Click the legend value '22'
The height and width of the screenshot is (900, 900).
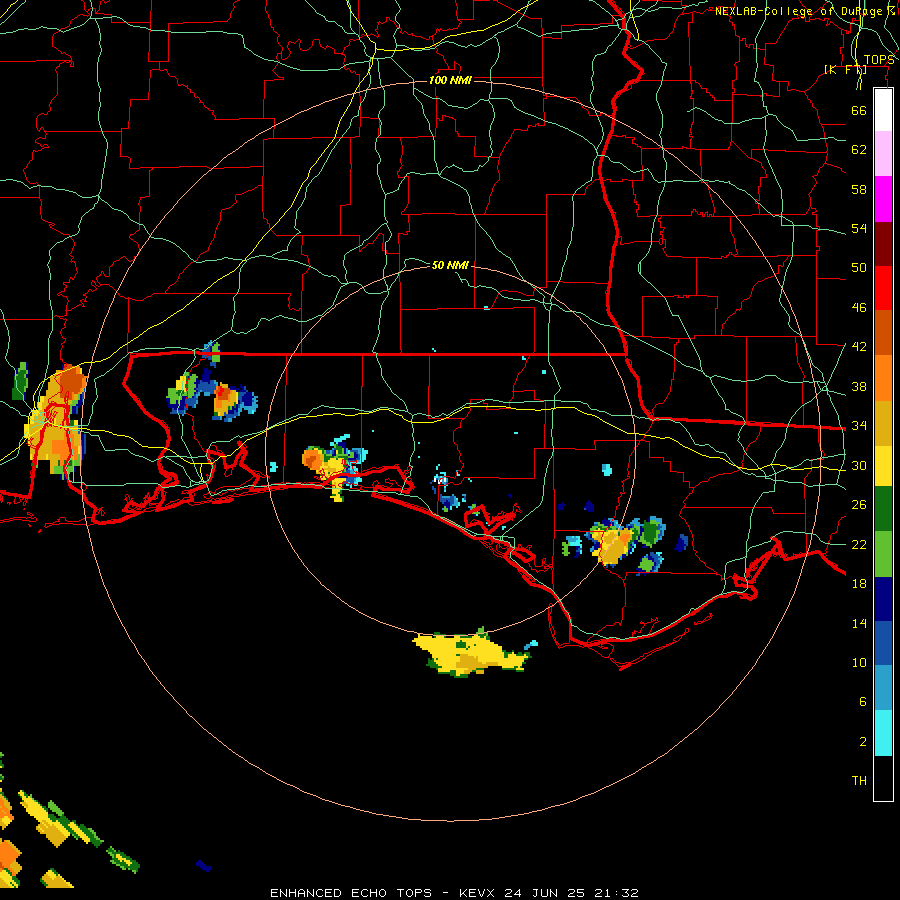[x=859, y=544]
